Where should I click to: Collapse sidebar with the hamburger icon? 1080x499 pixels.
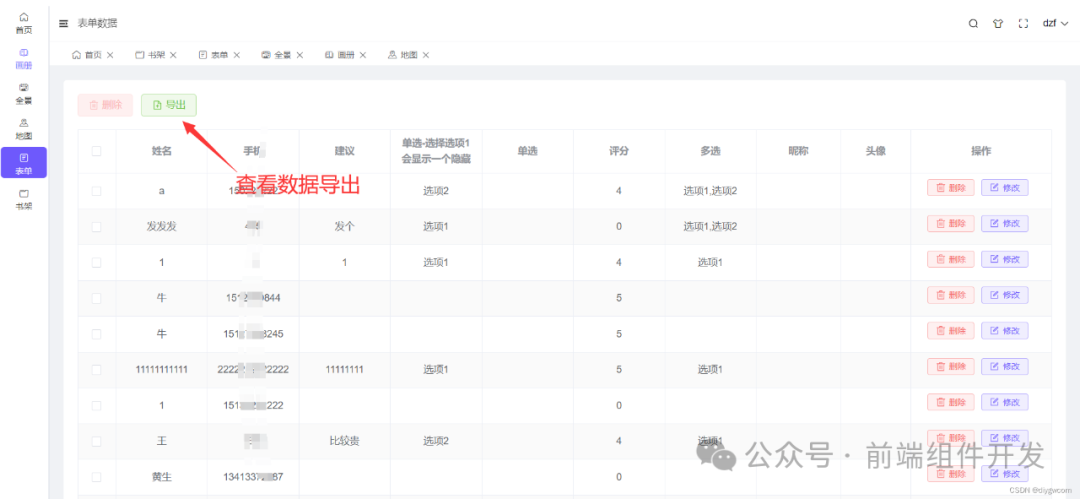pyautogui.click(x=63, y=23)
